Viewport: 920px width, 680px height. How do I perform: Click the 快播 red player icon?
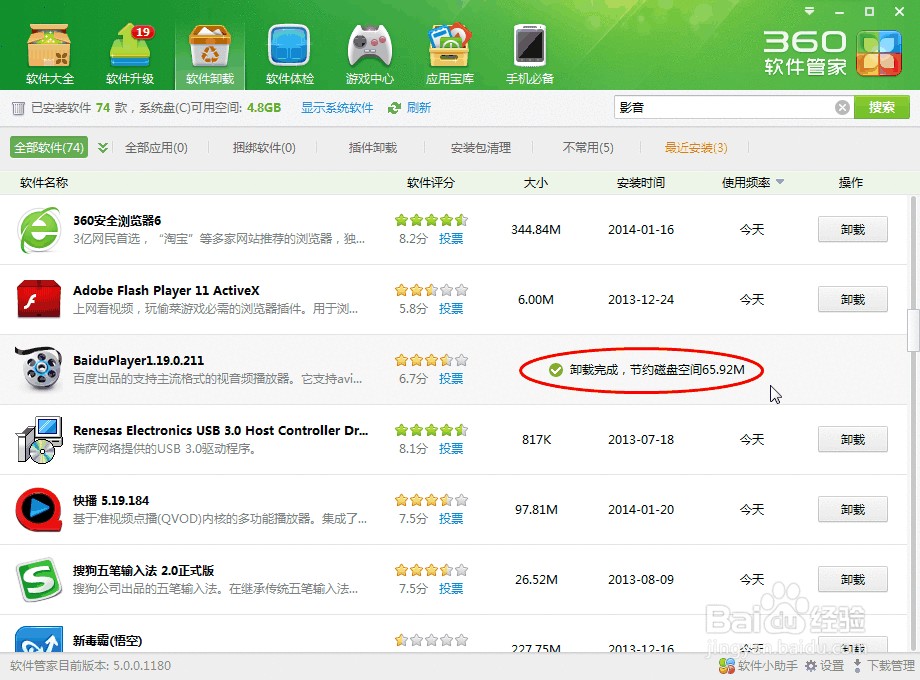(x=39, y=509)
